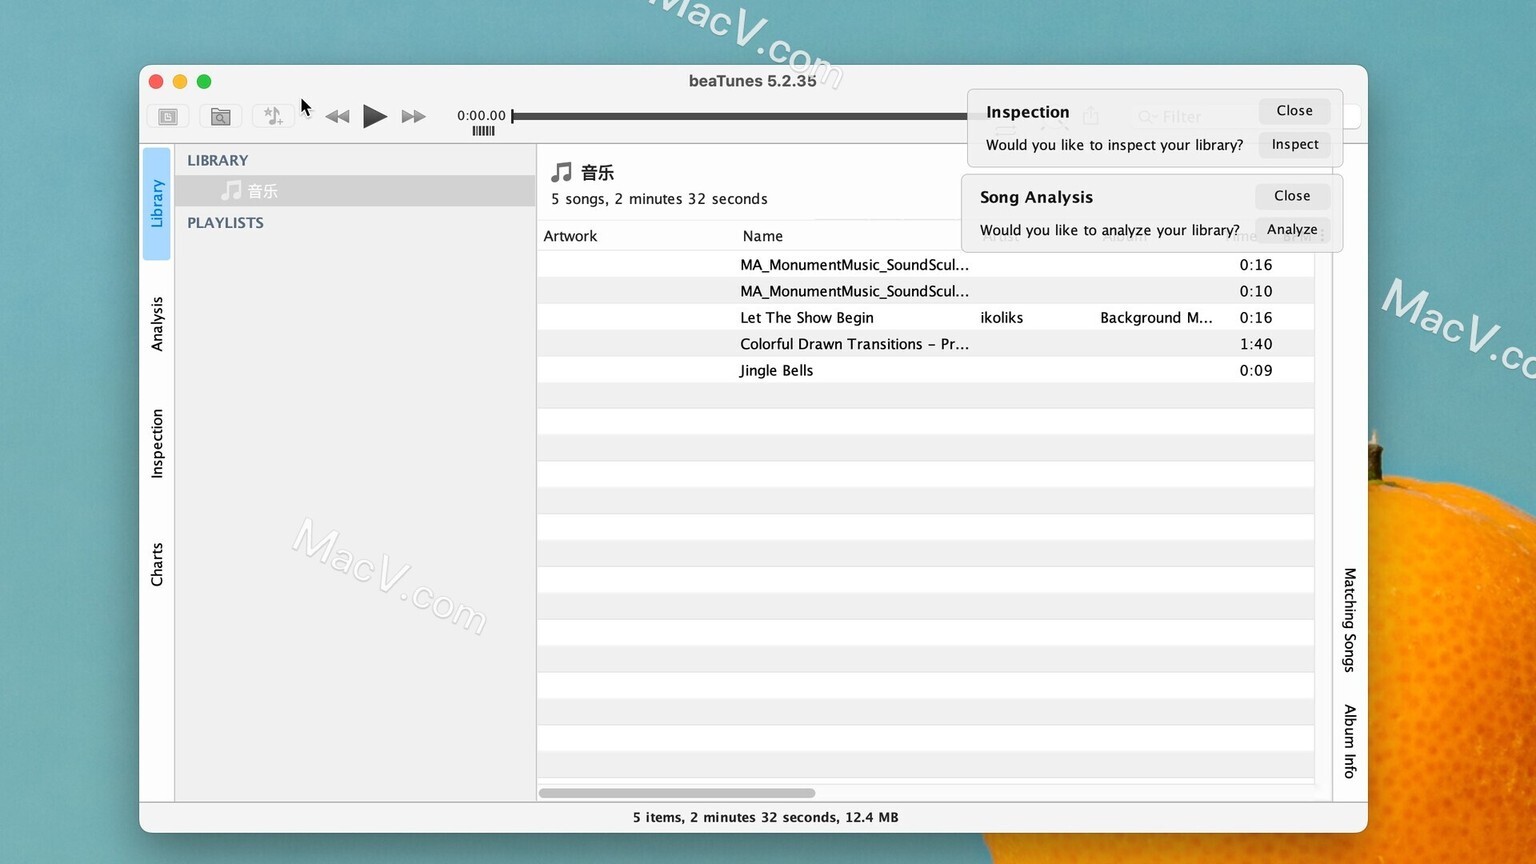Open the Album Info side panel
Screen dimensions: 1536x864
point(1350,741)
